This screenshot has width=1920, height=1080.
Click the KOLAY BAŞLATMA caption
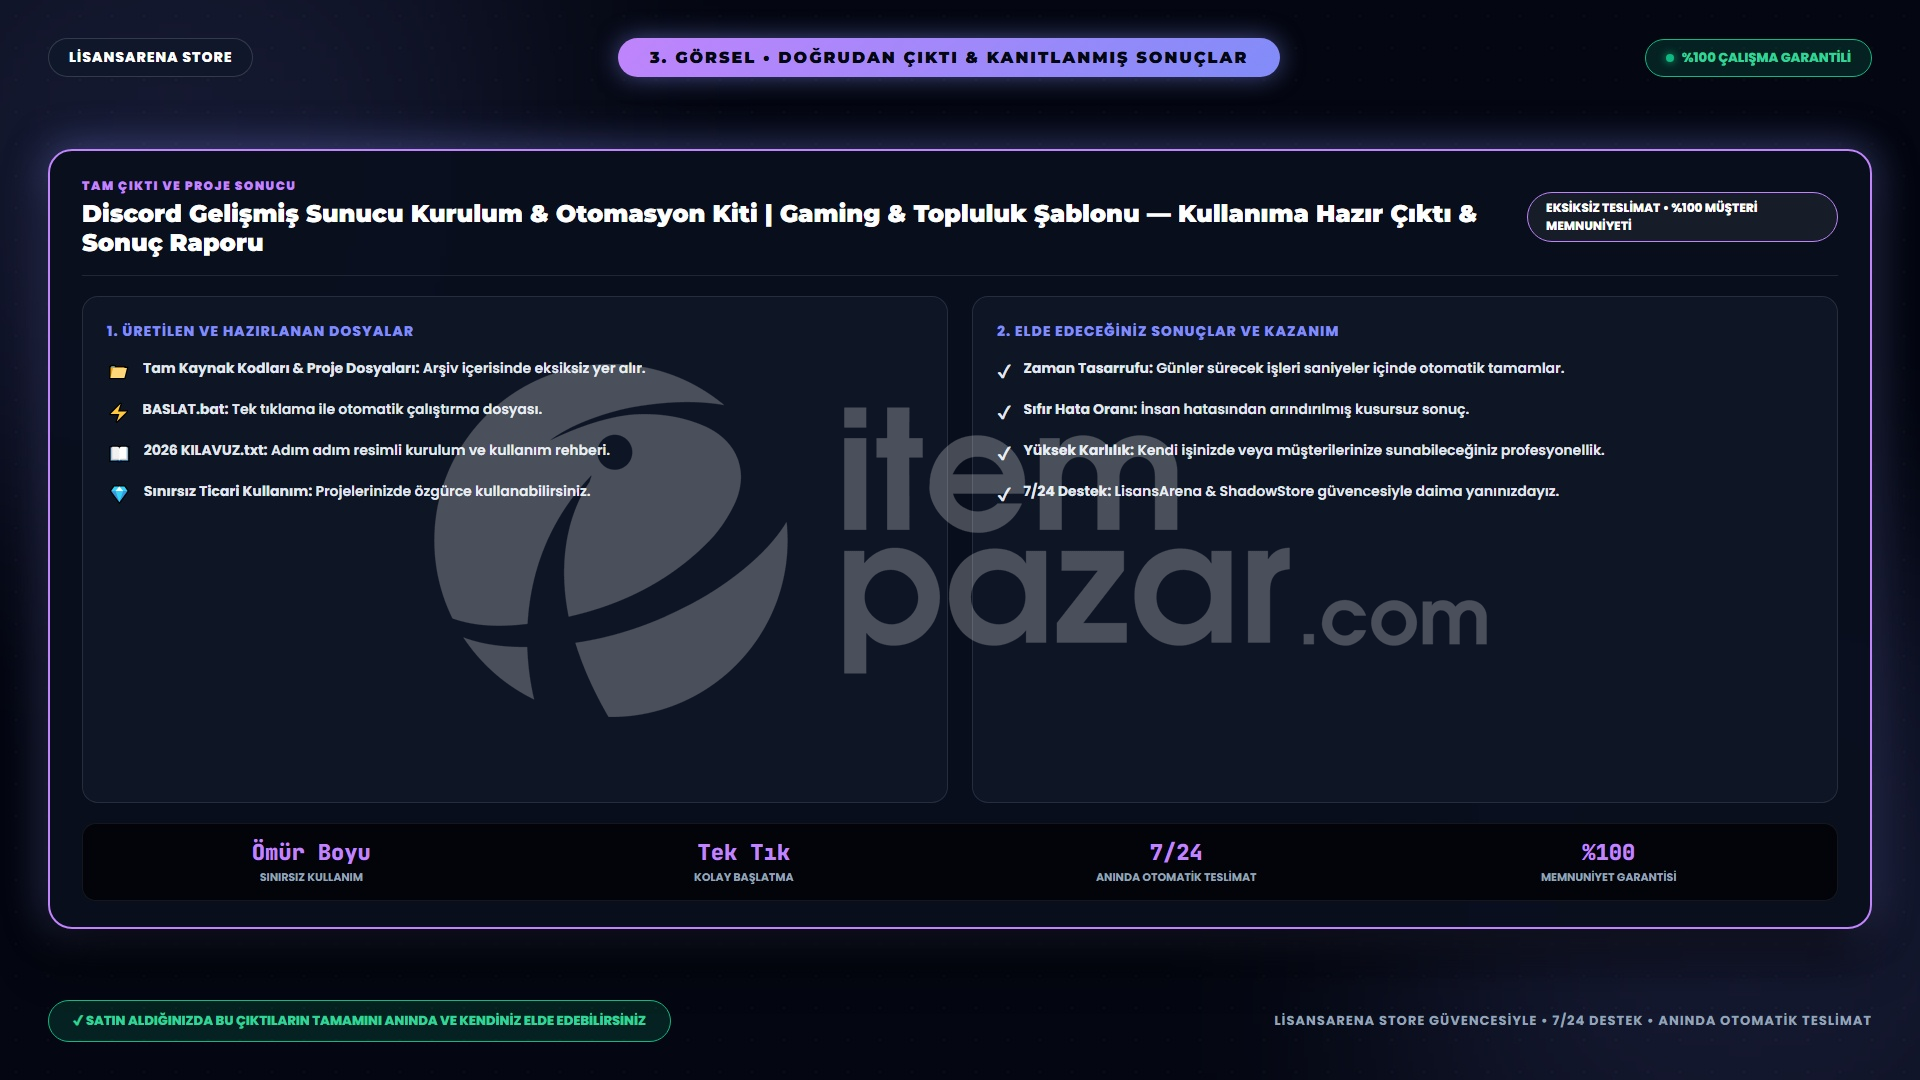point(743,878)
